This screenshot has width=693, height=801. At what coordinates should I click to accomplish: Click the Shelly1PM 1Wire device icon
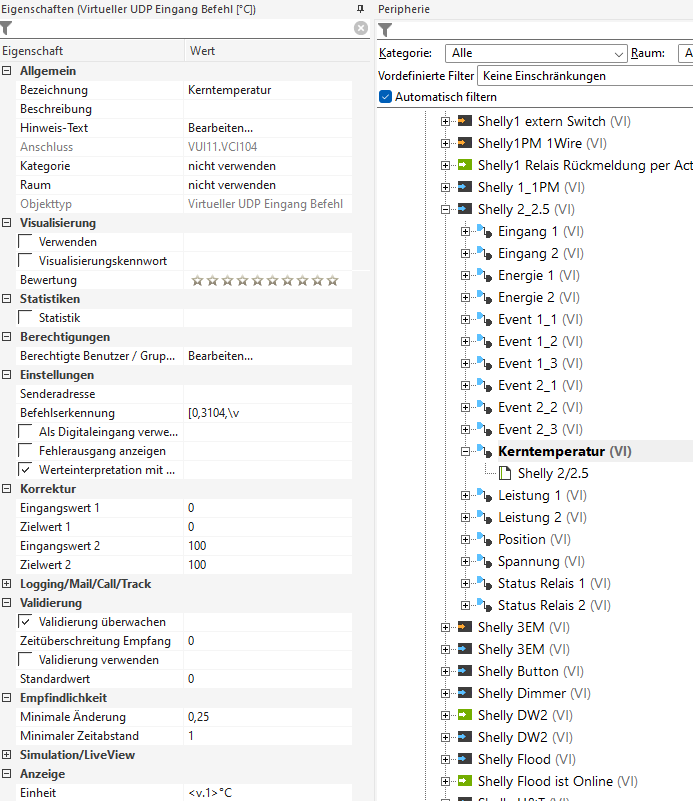(465, 143)
